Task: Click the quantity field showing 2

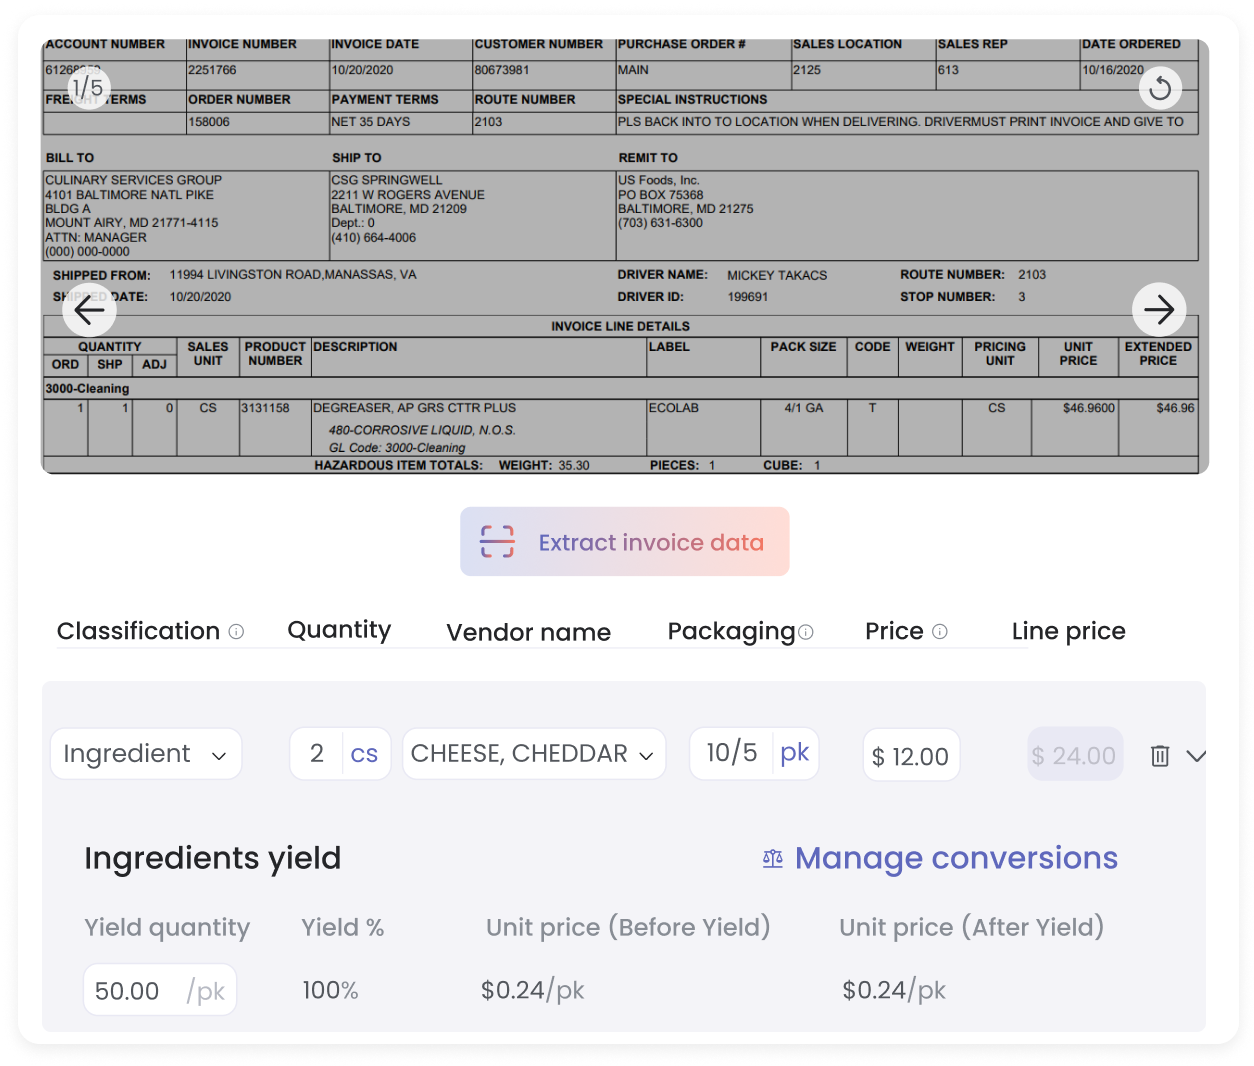Action: click(316, 754)
